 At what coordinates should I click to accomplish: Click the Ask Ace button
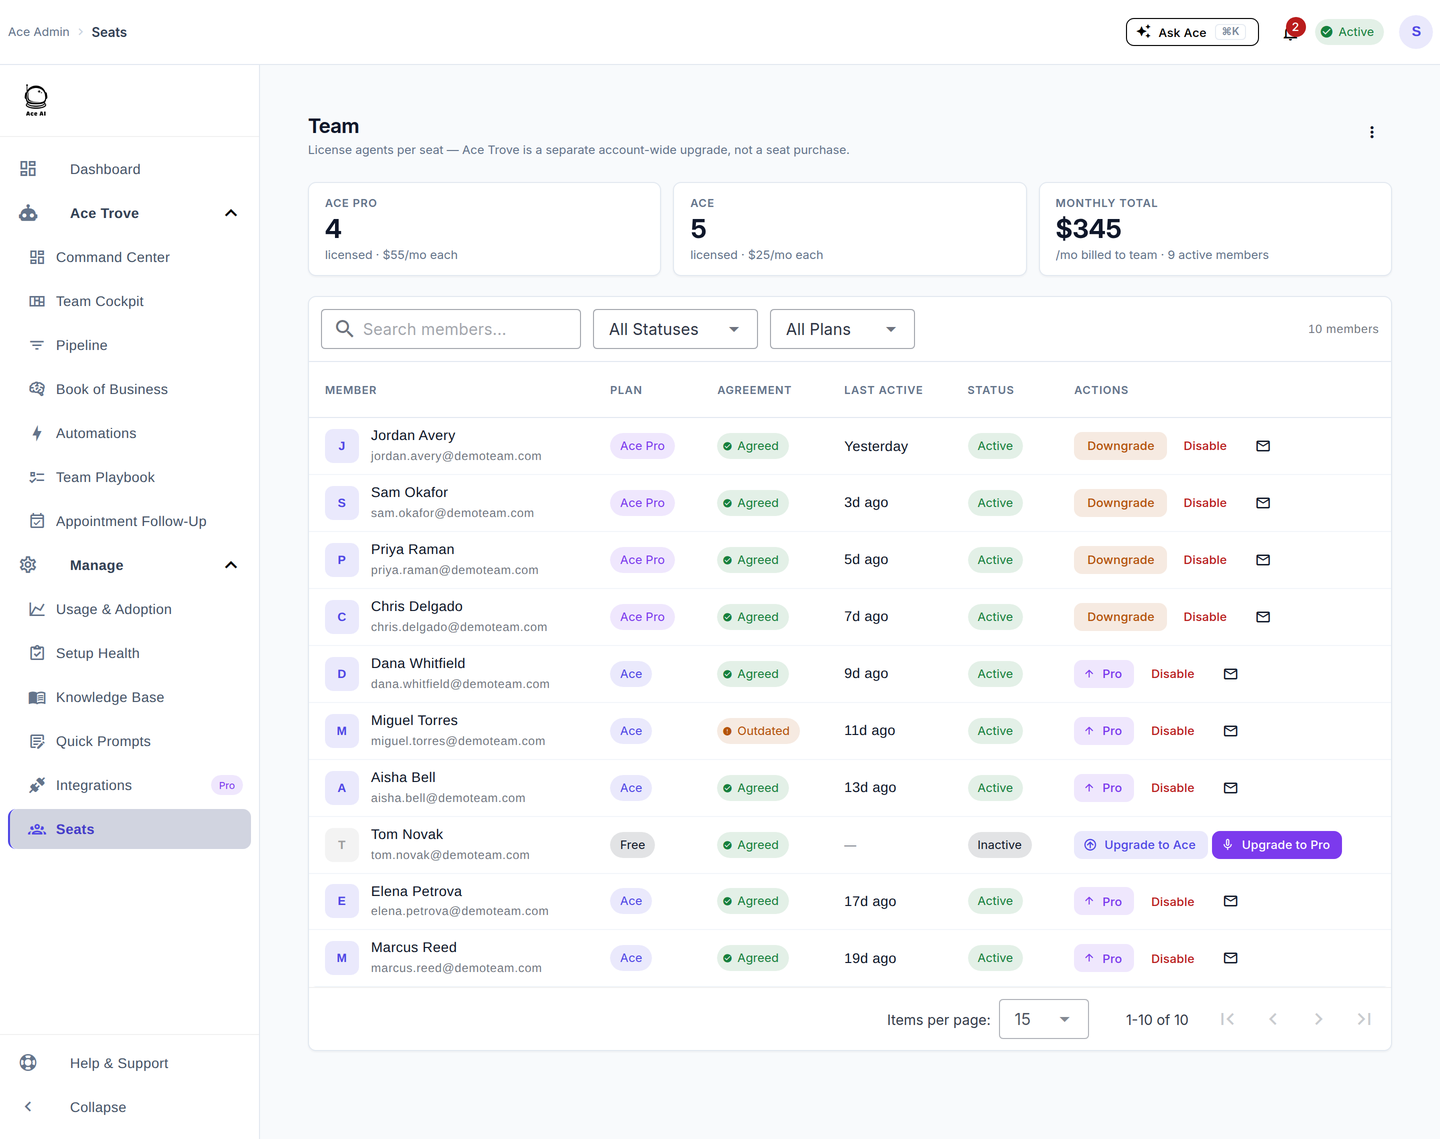coord(1192,32)
